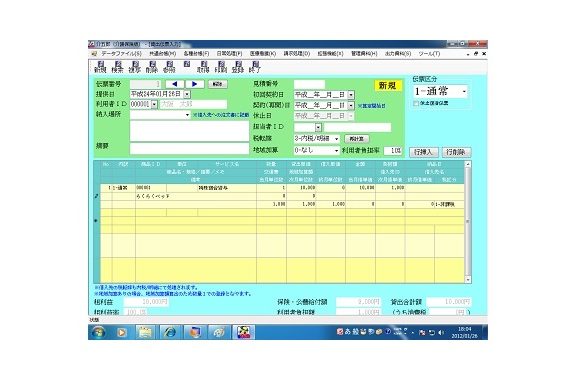Viewport: 575px width, 380px height.
Task: Open the 提供日 date dropdown
Action: coord(187,94)
